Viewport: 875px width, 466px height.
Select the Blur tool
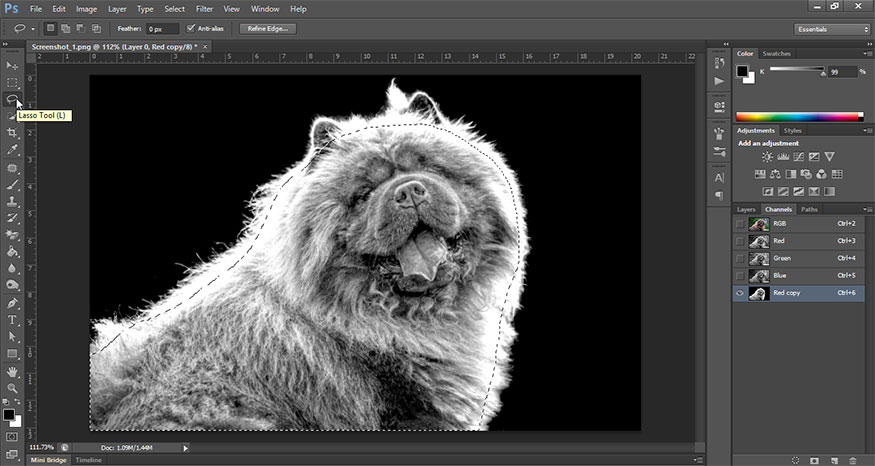click(12, 268)
